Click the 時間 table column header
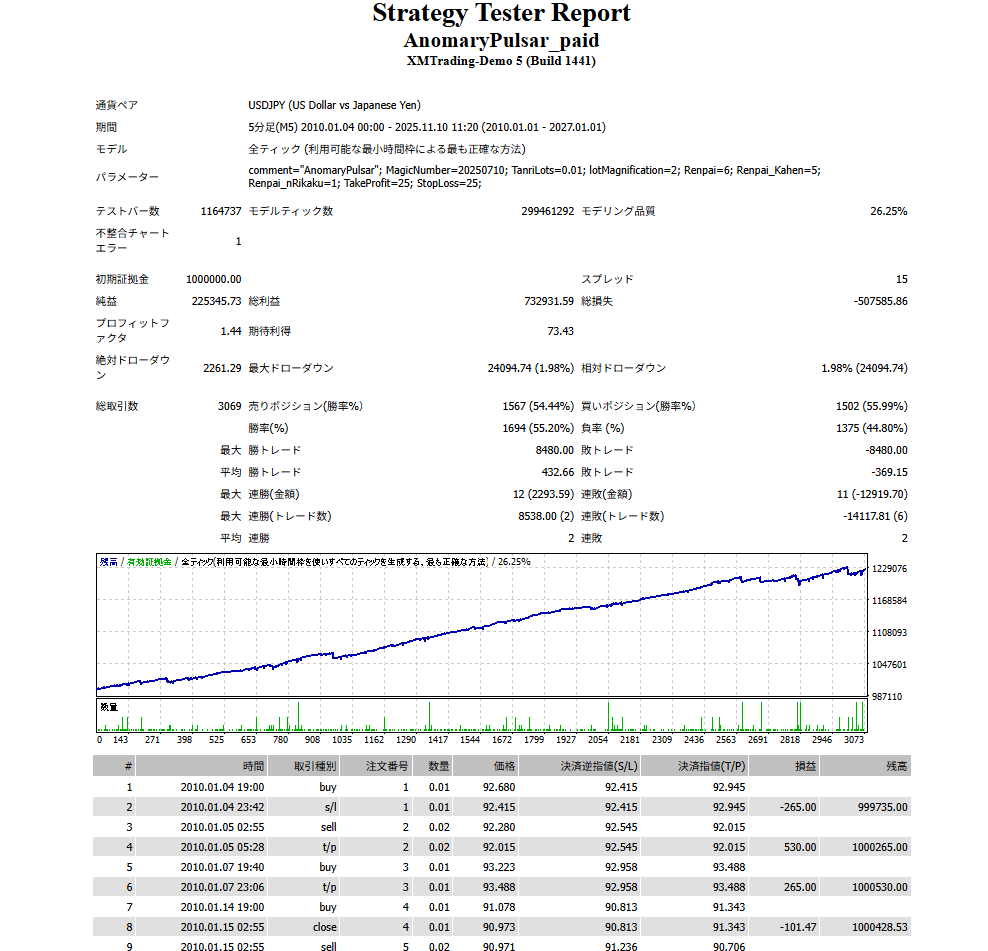The image size is (988, 951). [x=252, y=766]
